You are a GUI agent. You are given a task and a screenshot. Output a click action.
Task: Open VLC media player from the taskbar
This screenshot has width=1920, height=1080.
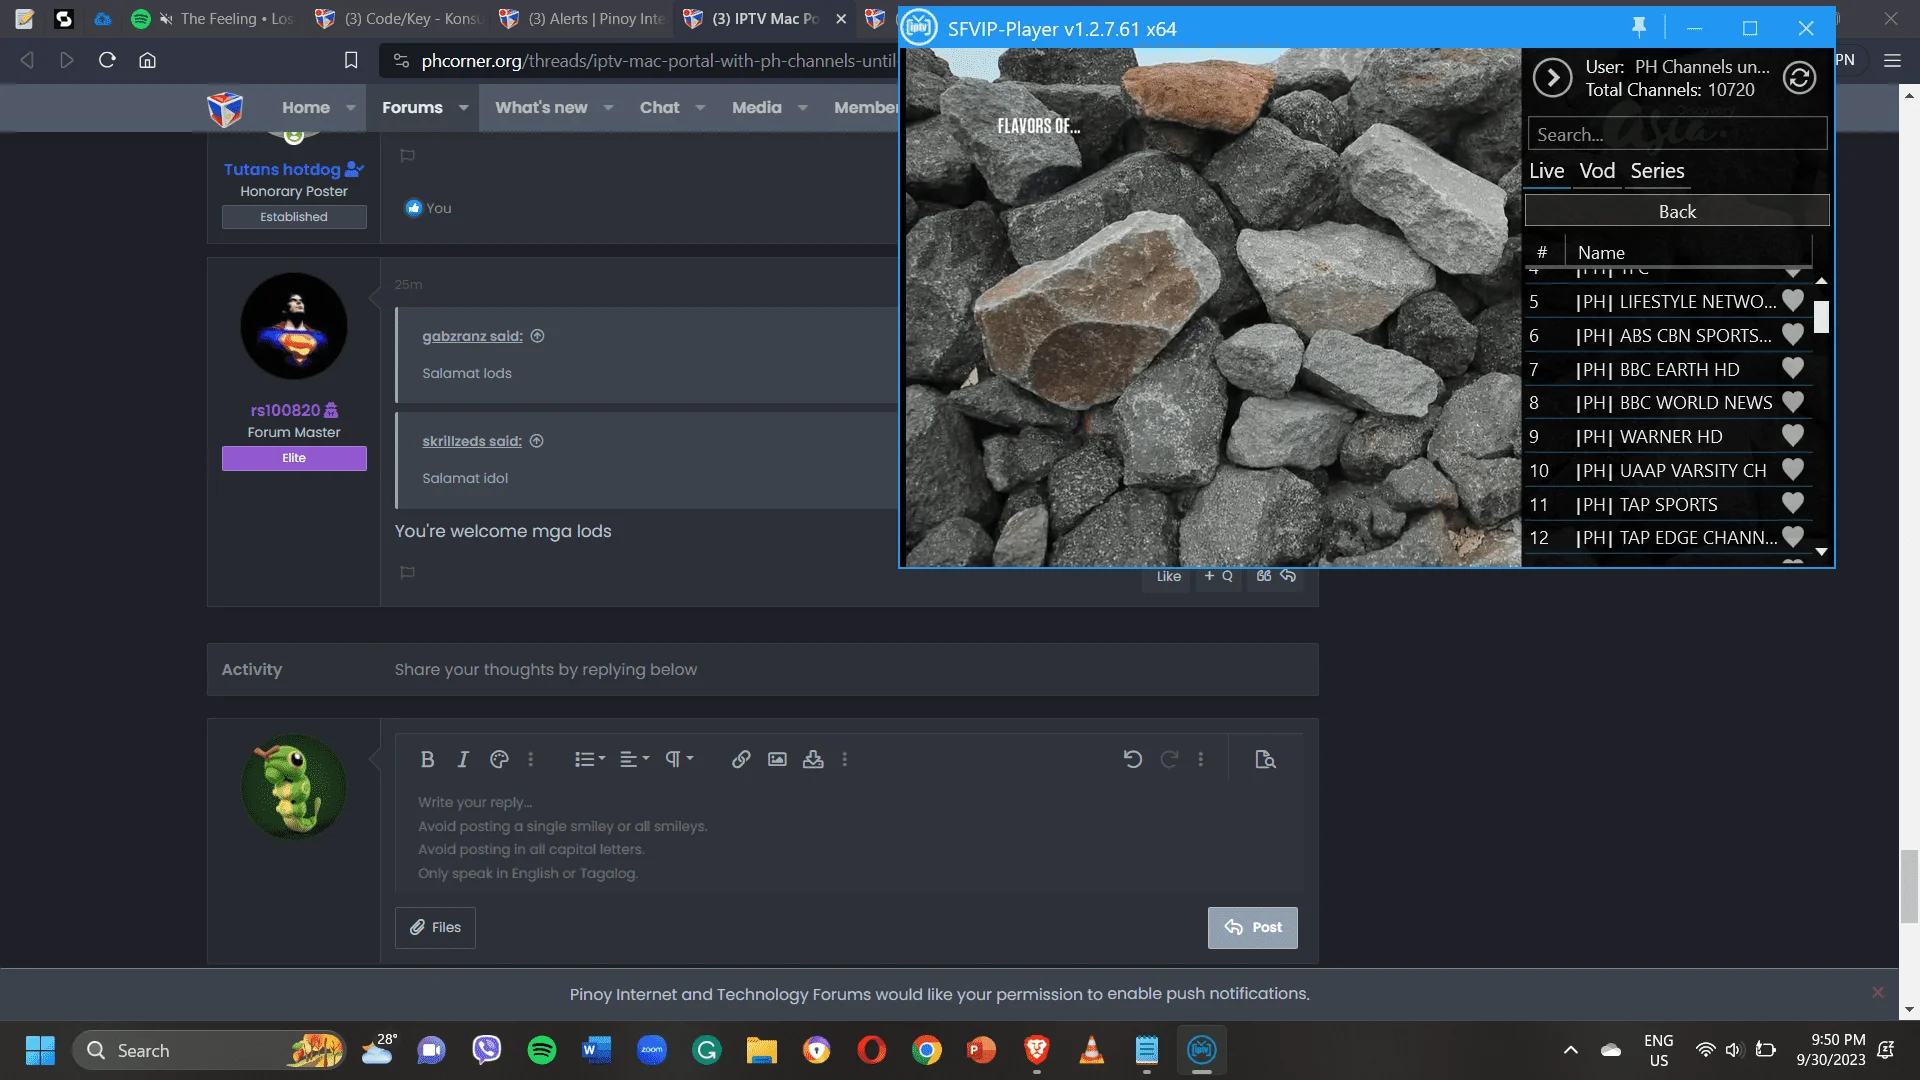click(x=1091, y=1050)
